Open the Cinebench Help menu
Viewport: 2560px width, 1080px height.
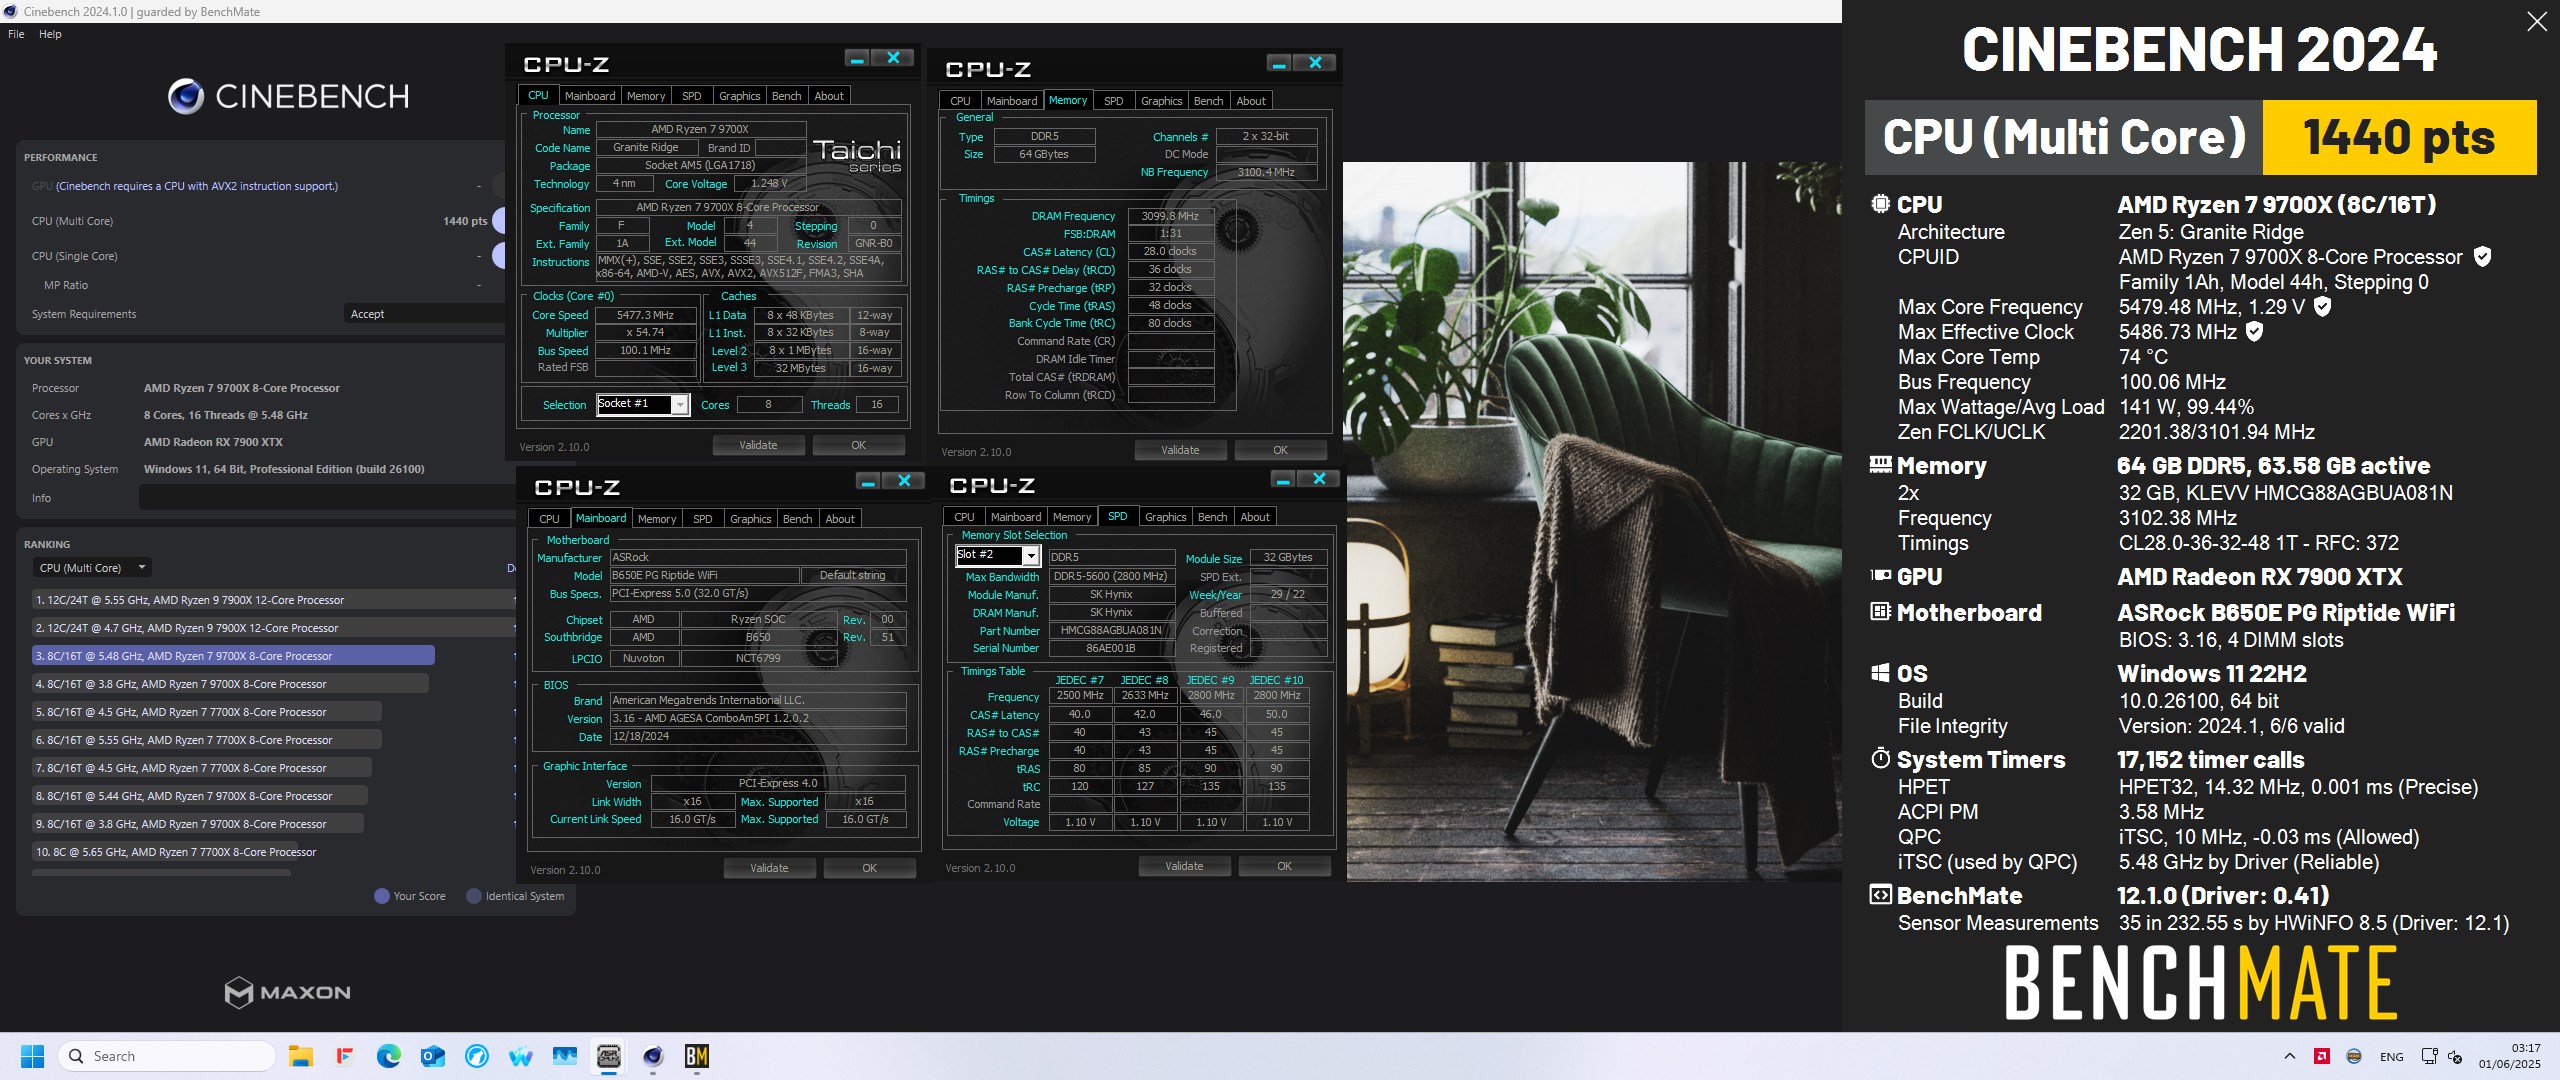click(50, 34)
